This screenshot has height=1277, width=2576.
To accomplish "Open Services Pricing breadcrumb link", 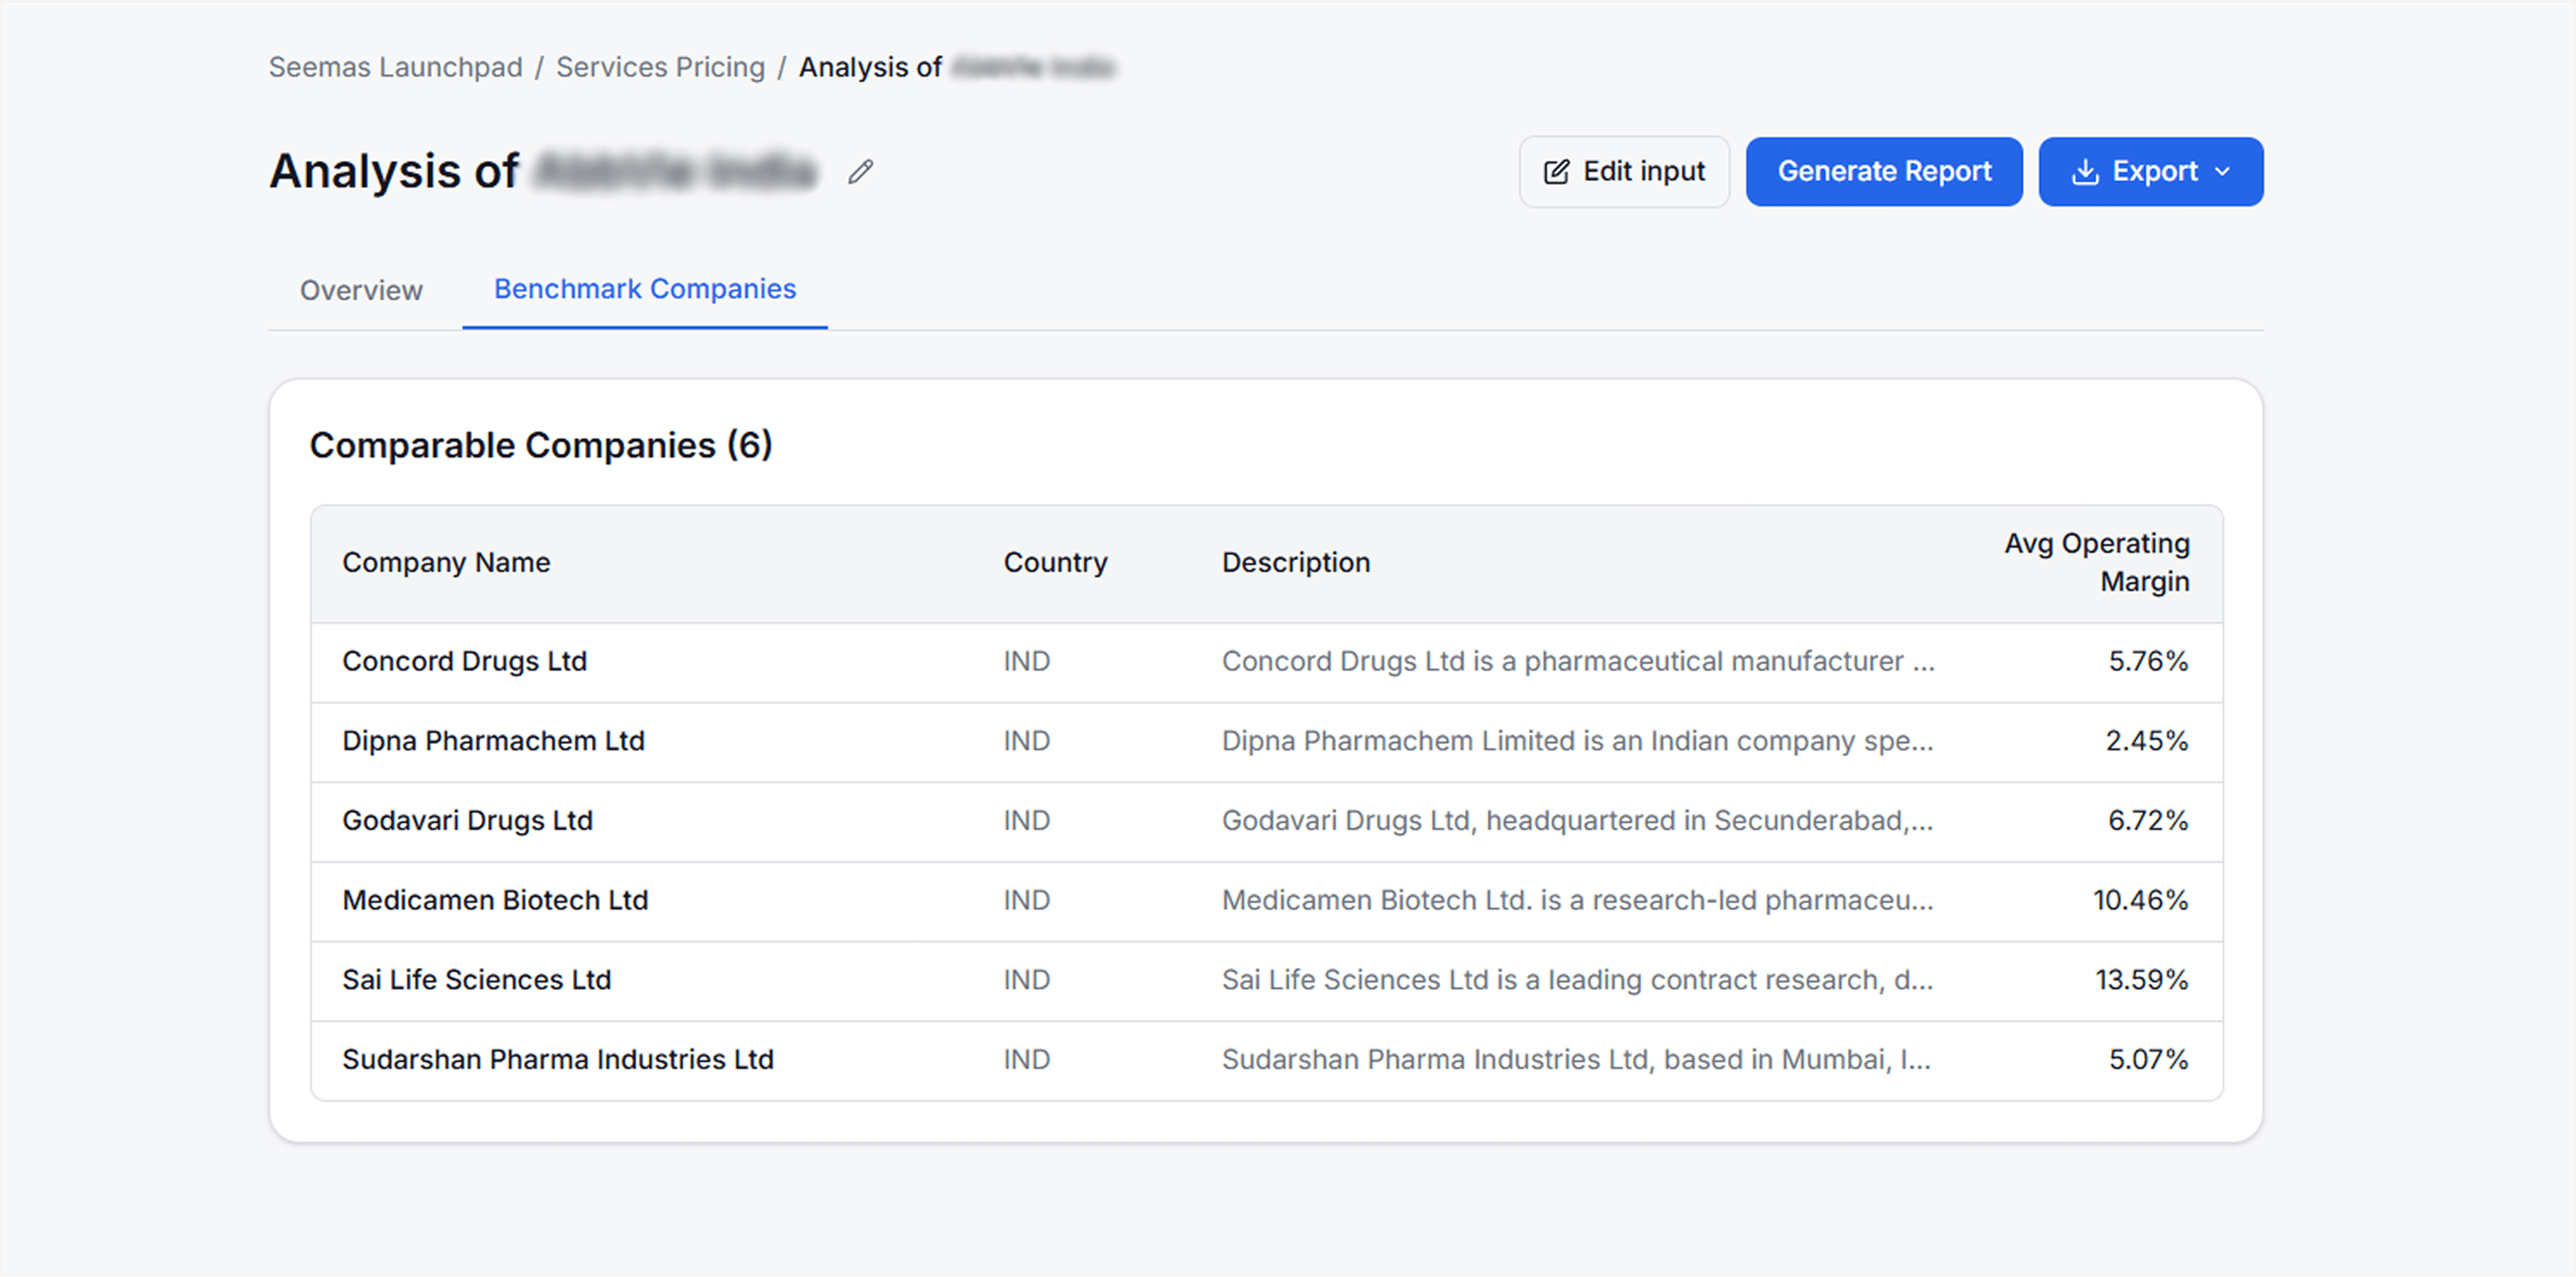I will pyautogui.click(x=660, y=67).
